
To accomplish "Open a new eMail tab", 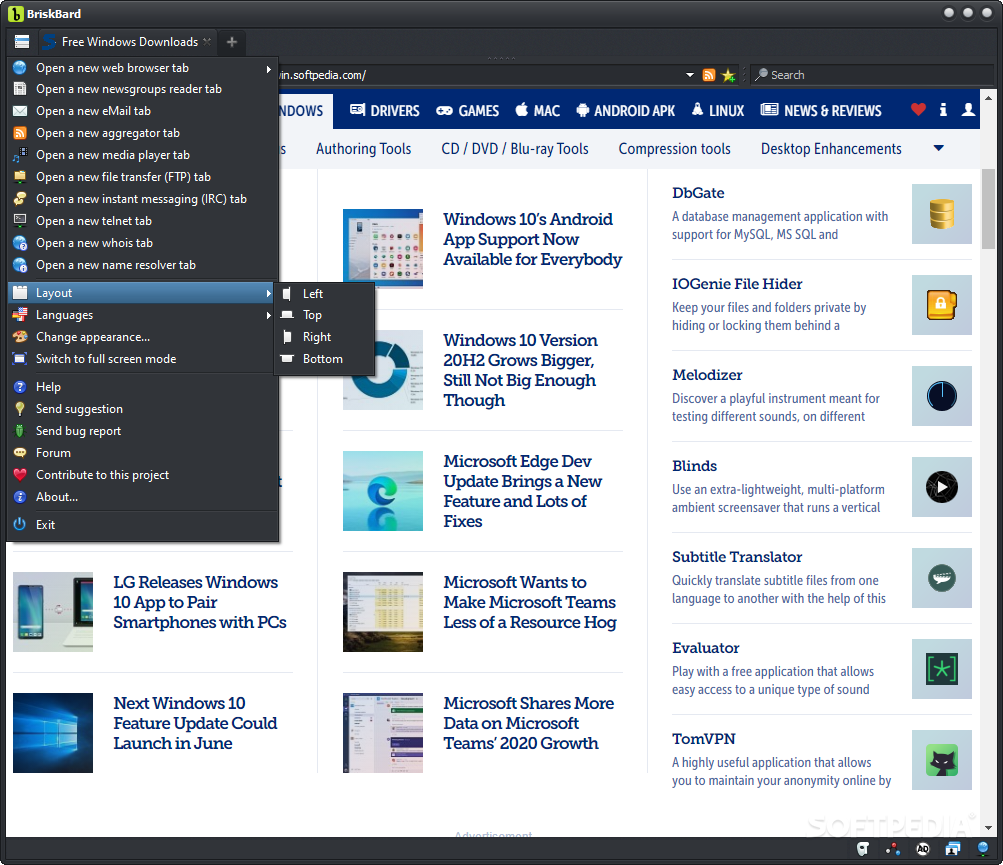I will (143, 111).
